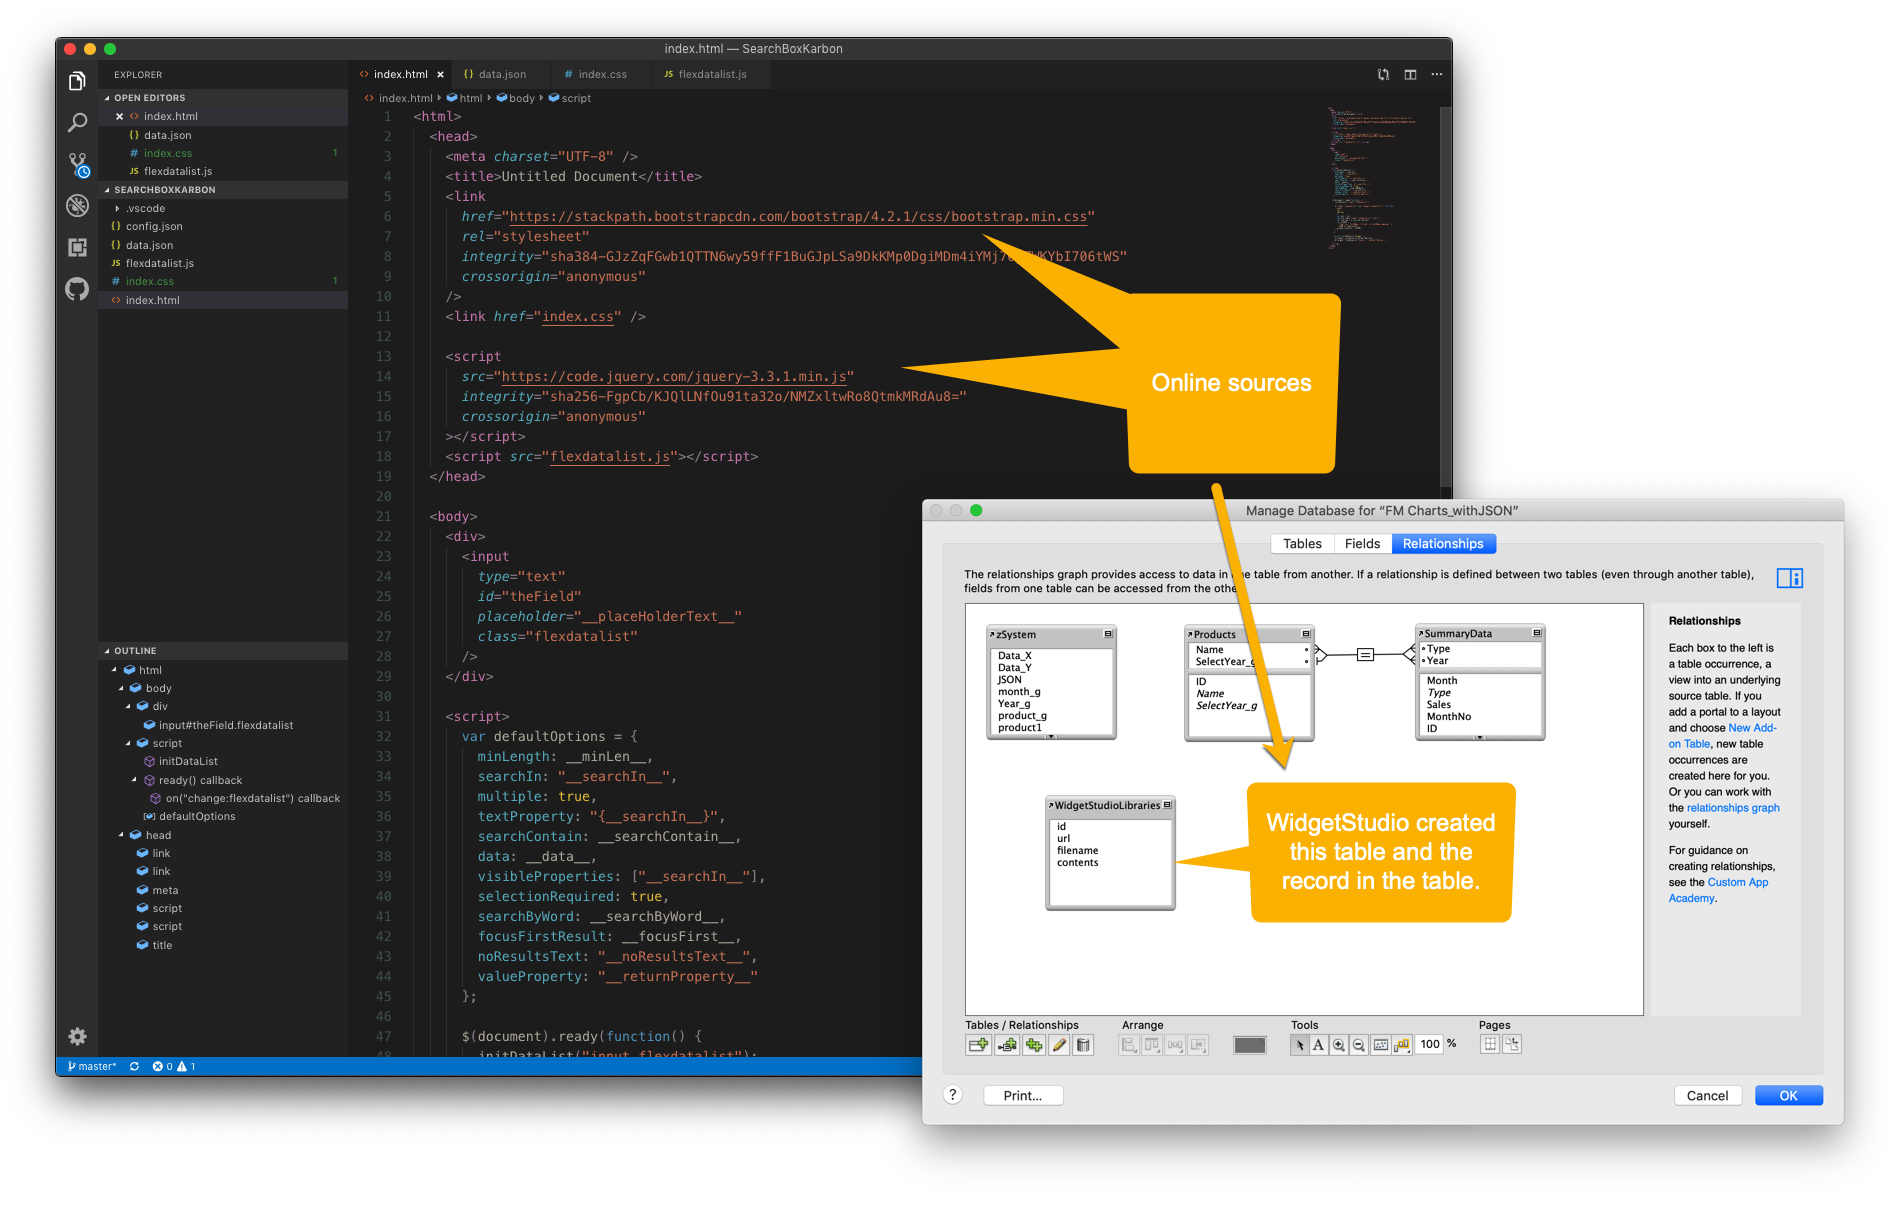
Task: Click the Cancel button
Action: 1707,1096
